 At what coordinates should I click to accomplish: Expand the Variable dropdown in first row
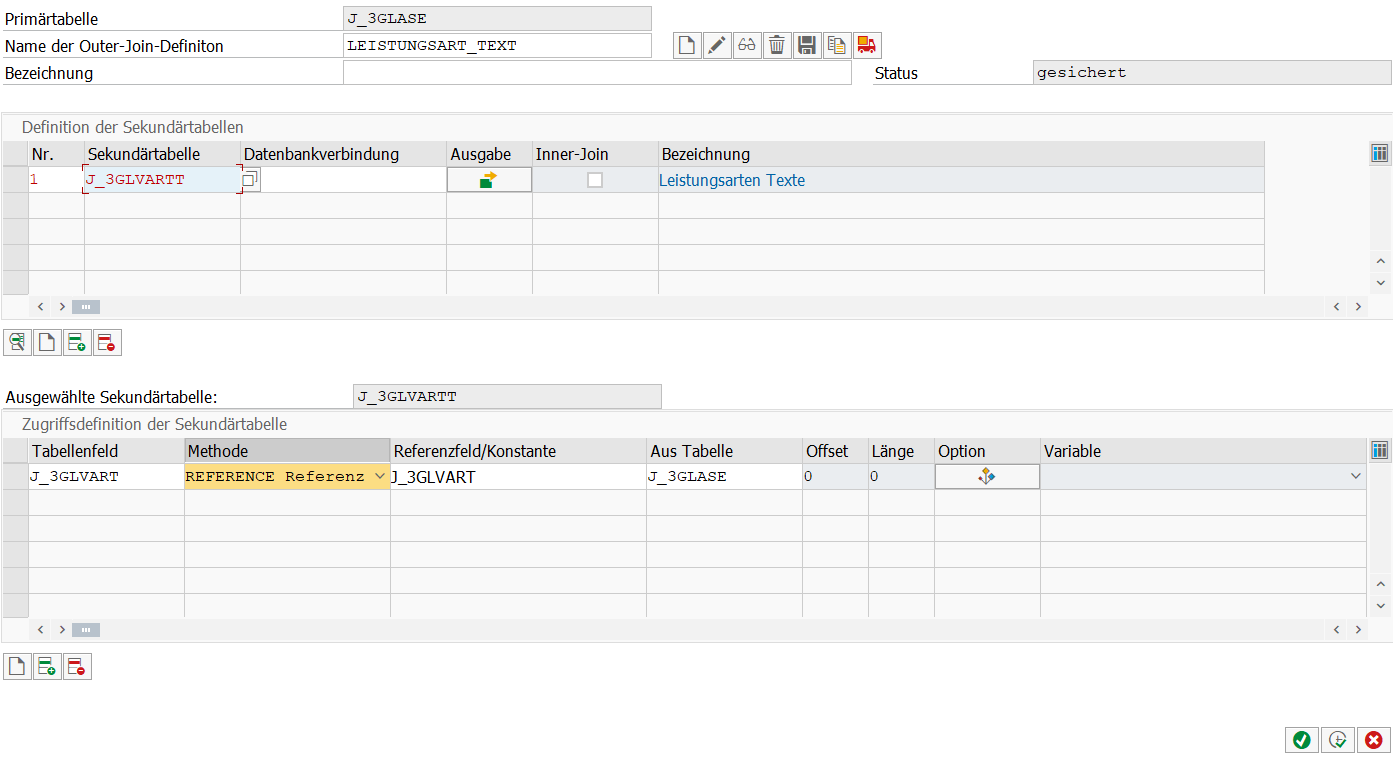tap(1356, 477)
